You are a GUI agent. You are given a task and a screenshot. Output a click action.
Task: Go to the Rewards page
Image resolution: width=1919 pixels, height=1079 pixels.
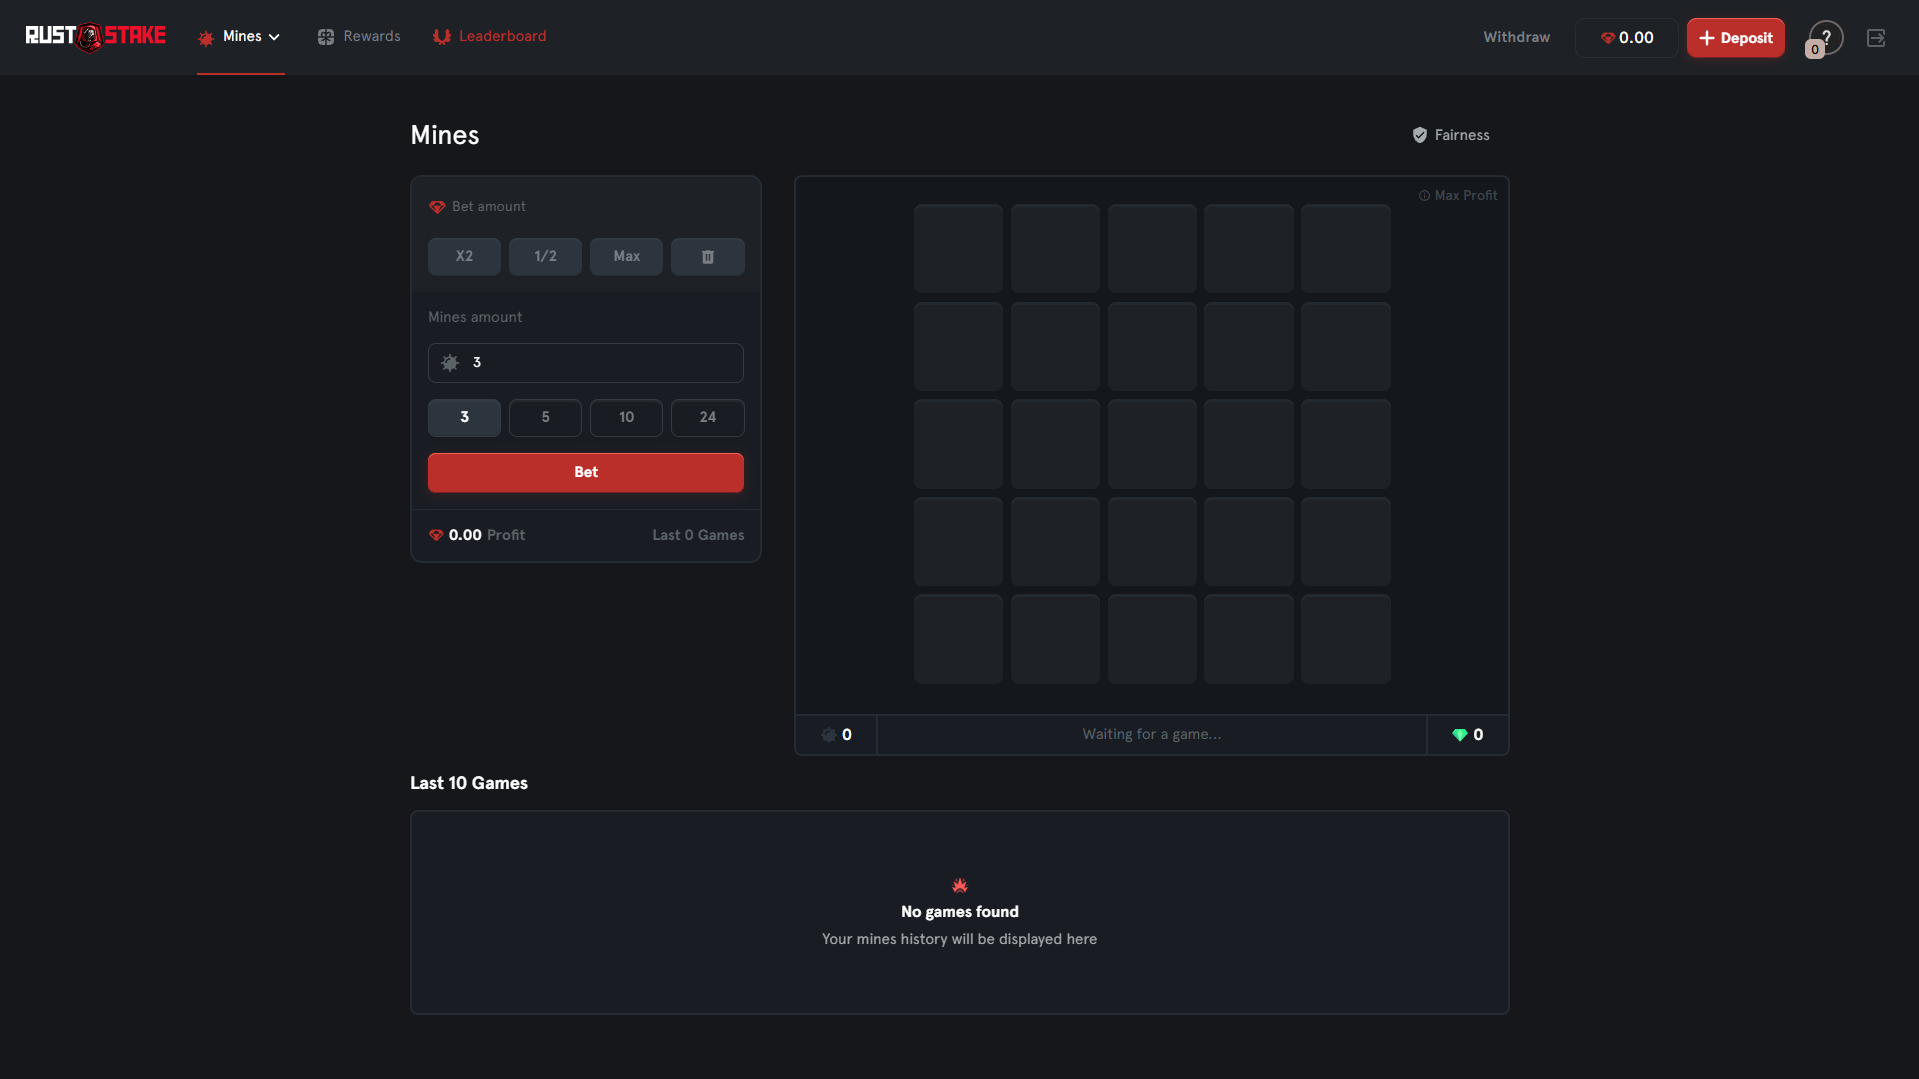click(359, 37)
